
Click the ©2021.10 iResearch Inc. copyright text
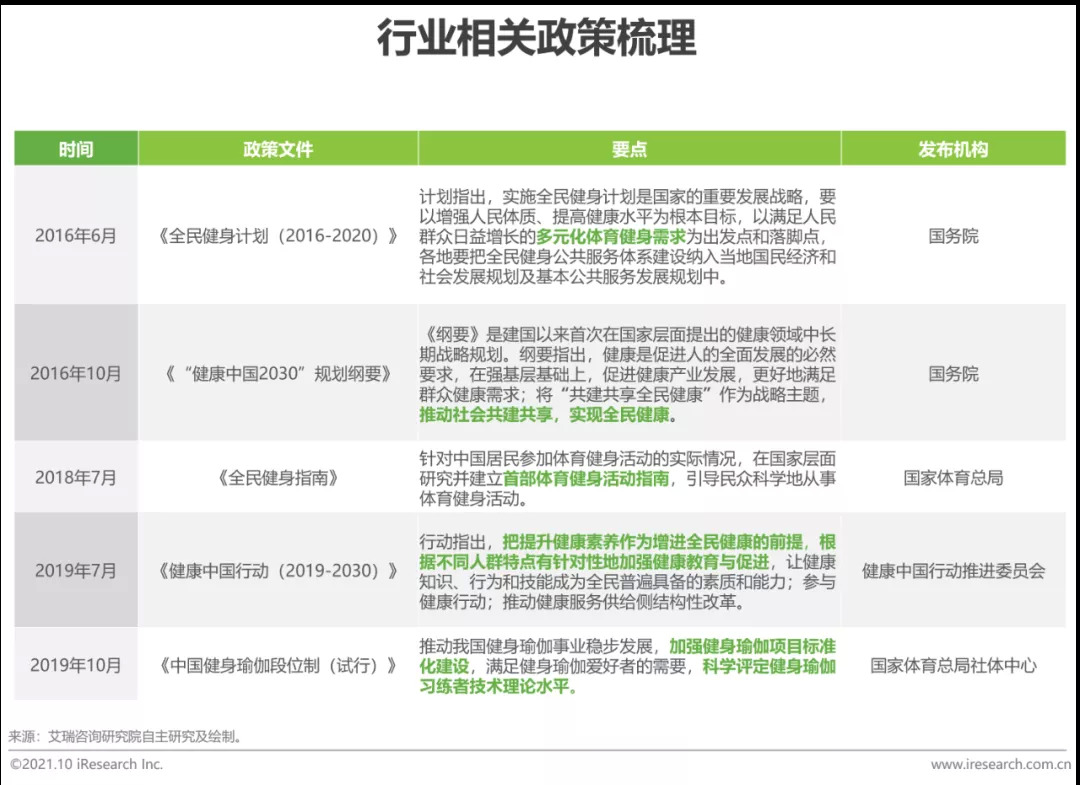(x=86, y=764)
